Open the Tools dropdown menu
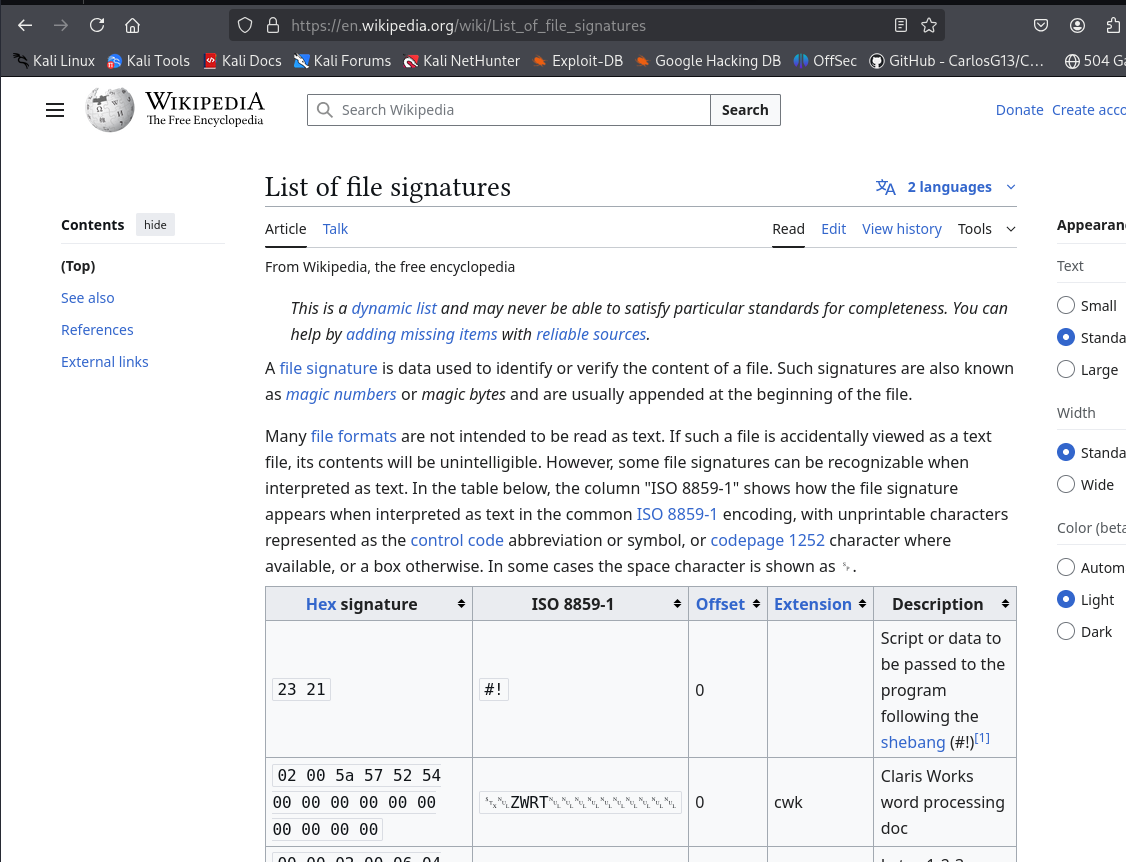Screen dimensions: 1126x862 click(986, 229)
